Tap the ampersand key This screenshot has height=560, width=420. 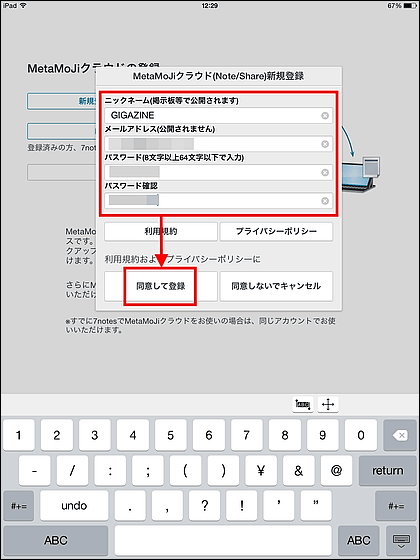[x=299, y=470]
